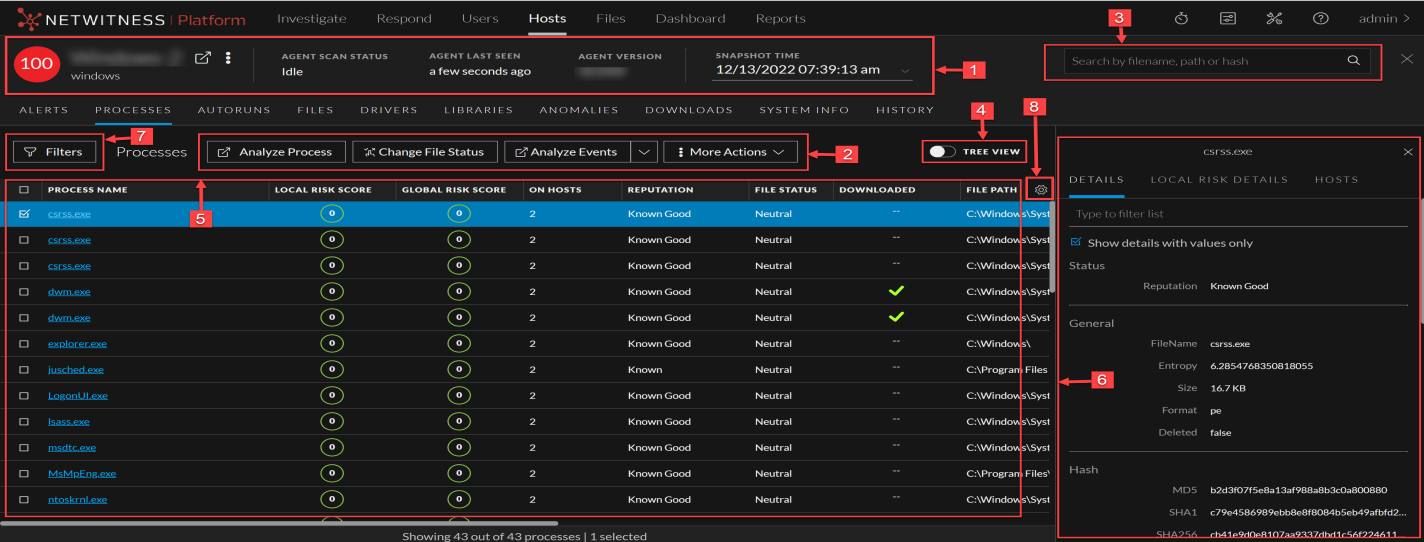
Task: Open the admin user menu
Action: point(1384,18)
